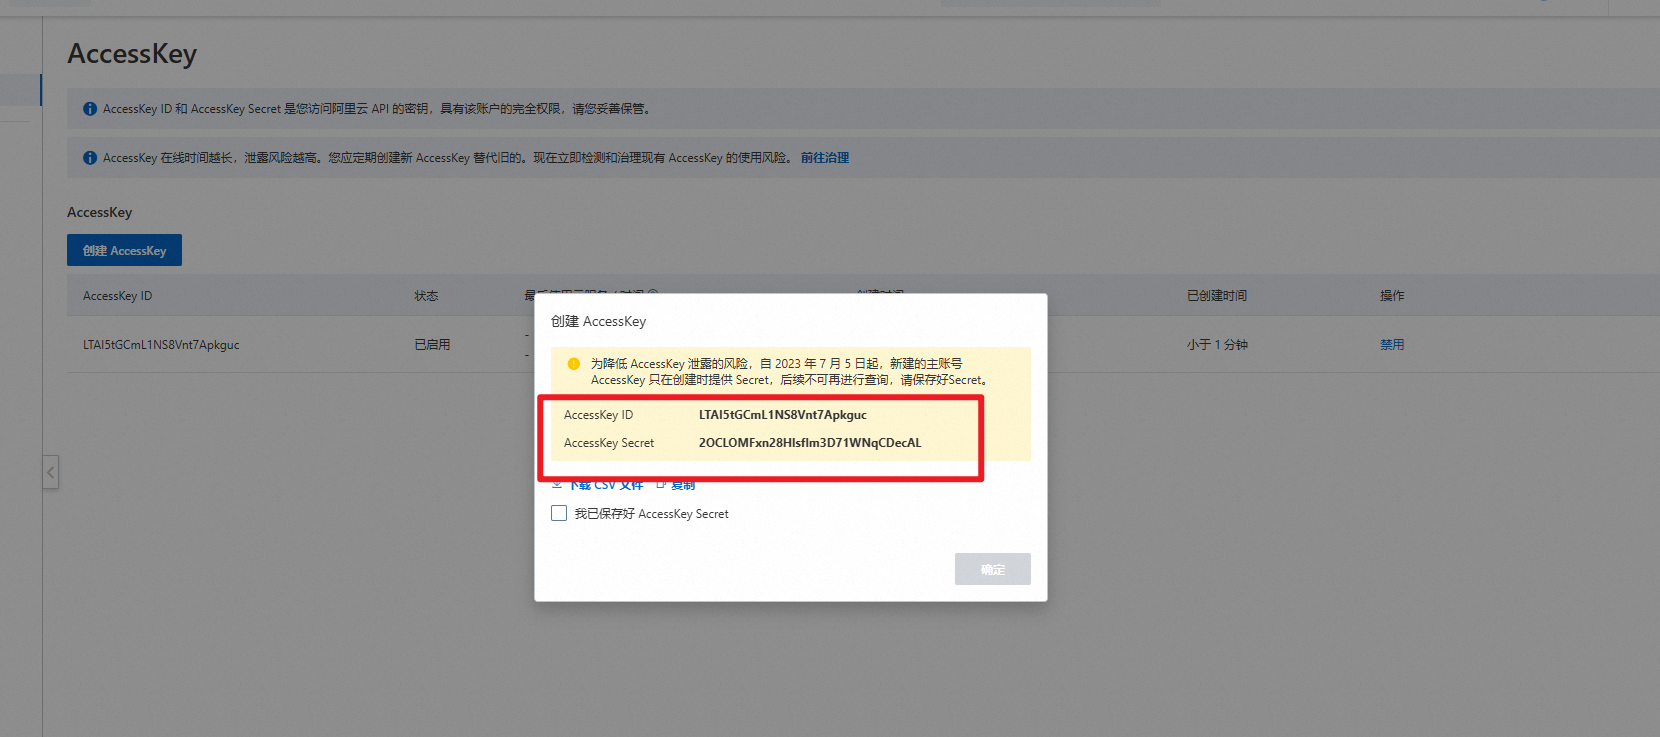Open the 前往治理 link
The height and width of the screenshot is (737, 1660).
pos(825,158)
